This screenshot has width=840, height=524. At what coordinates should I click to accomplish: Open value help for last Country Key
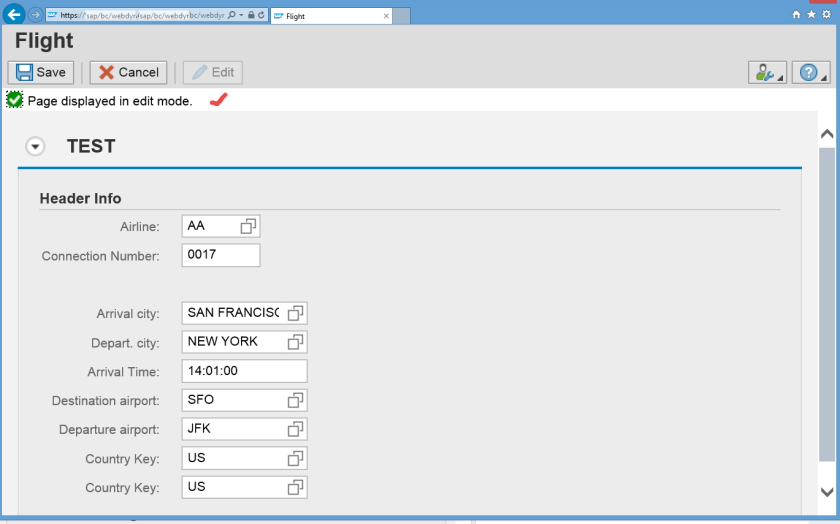click(295, 487)
